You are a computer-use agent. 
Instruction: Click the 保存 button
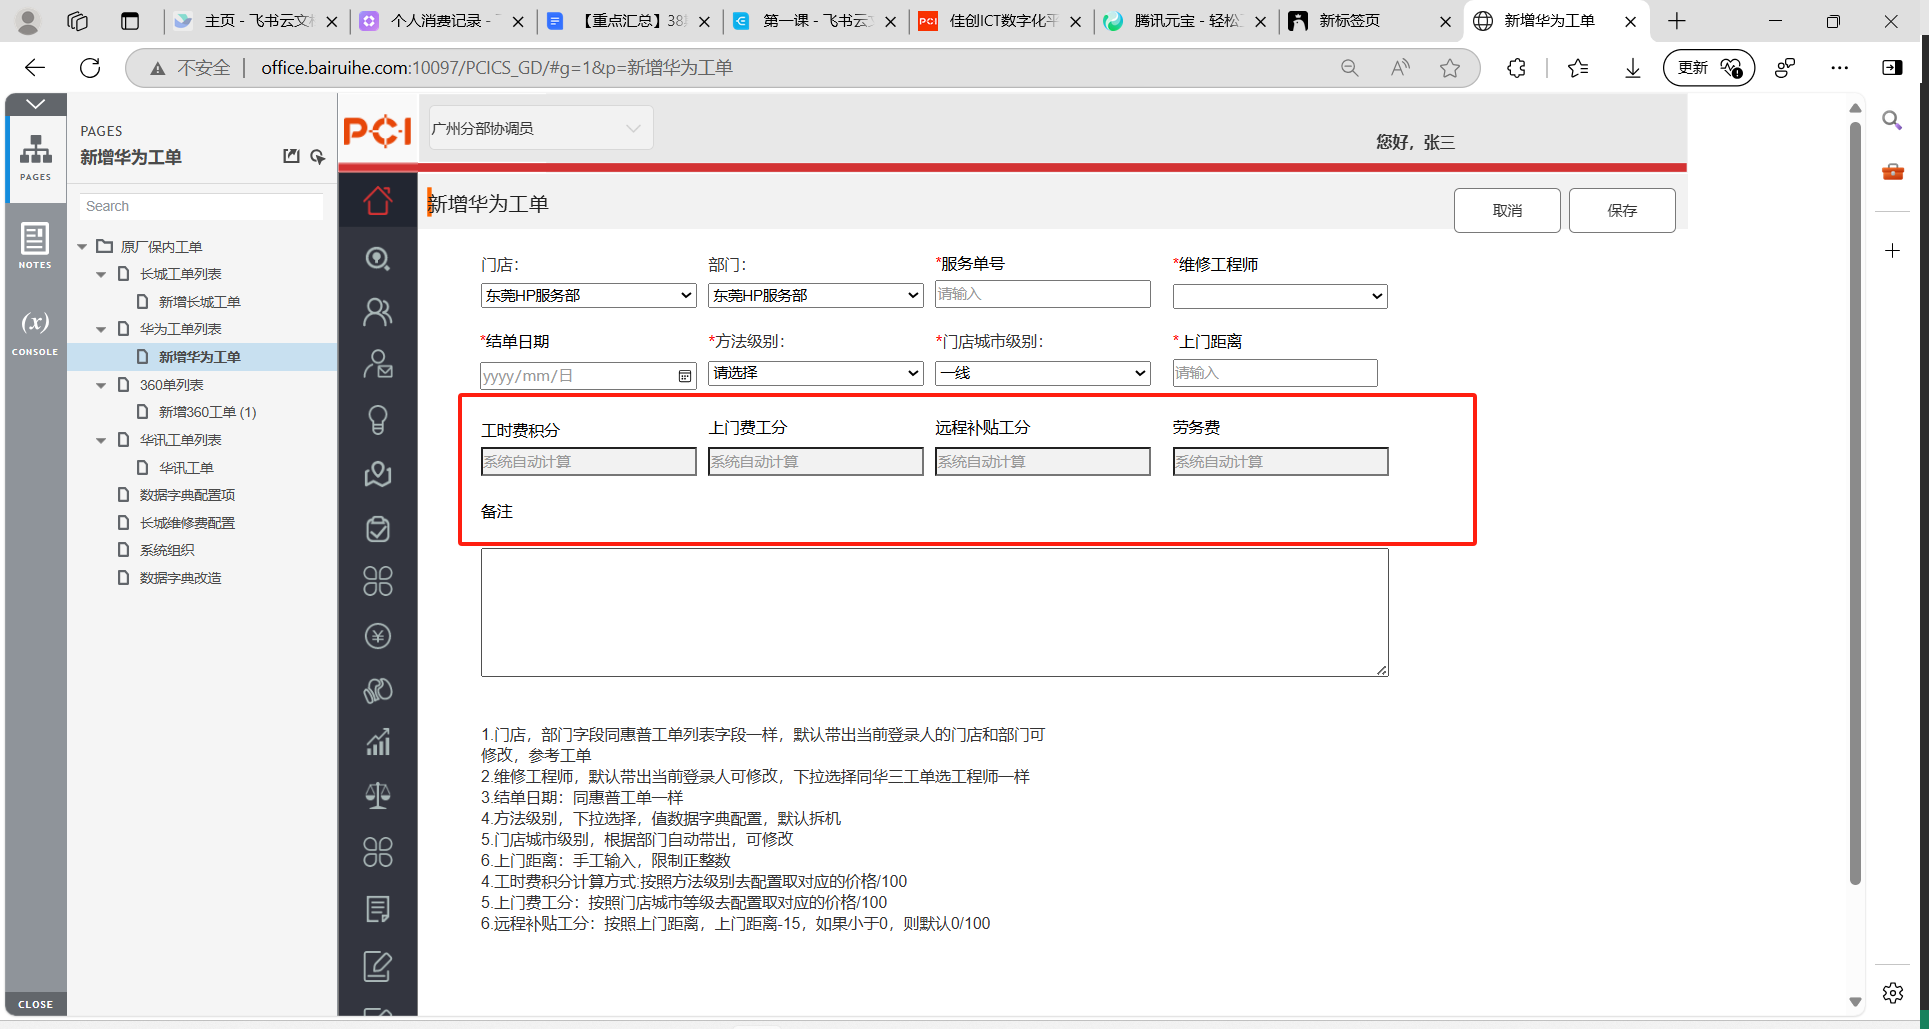(x=1622, y=210)
